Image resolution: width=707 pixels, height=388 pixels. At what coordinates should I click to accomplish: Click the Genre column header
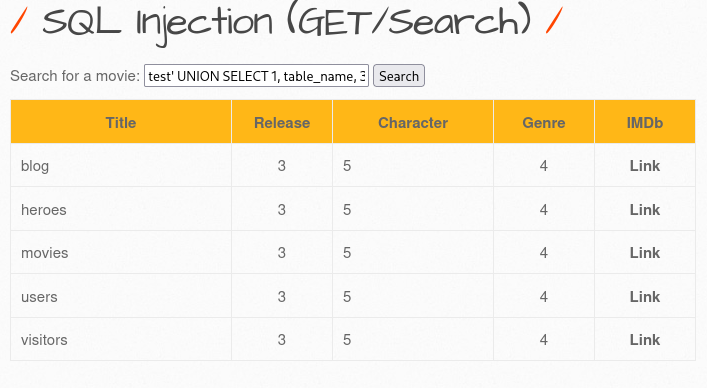click(x=544, y=122)
